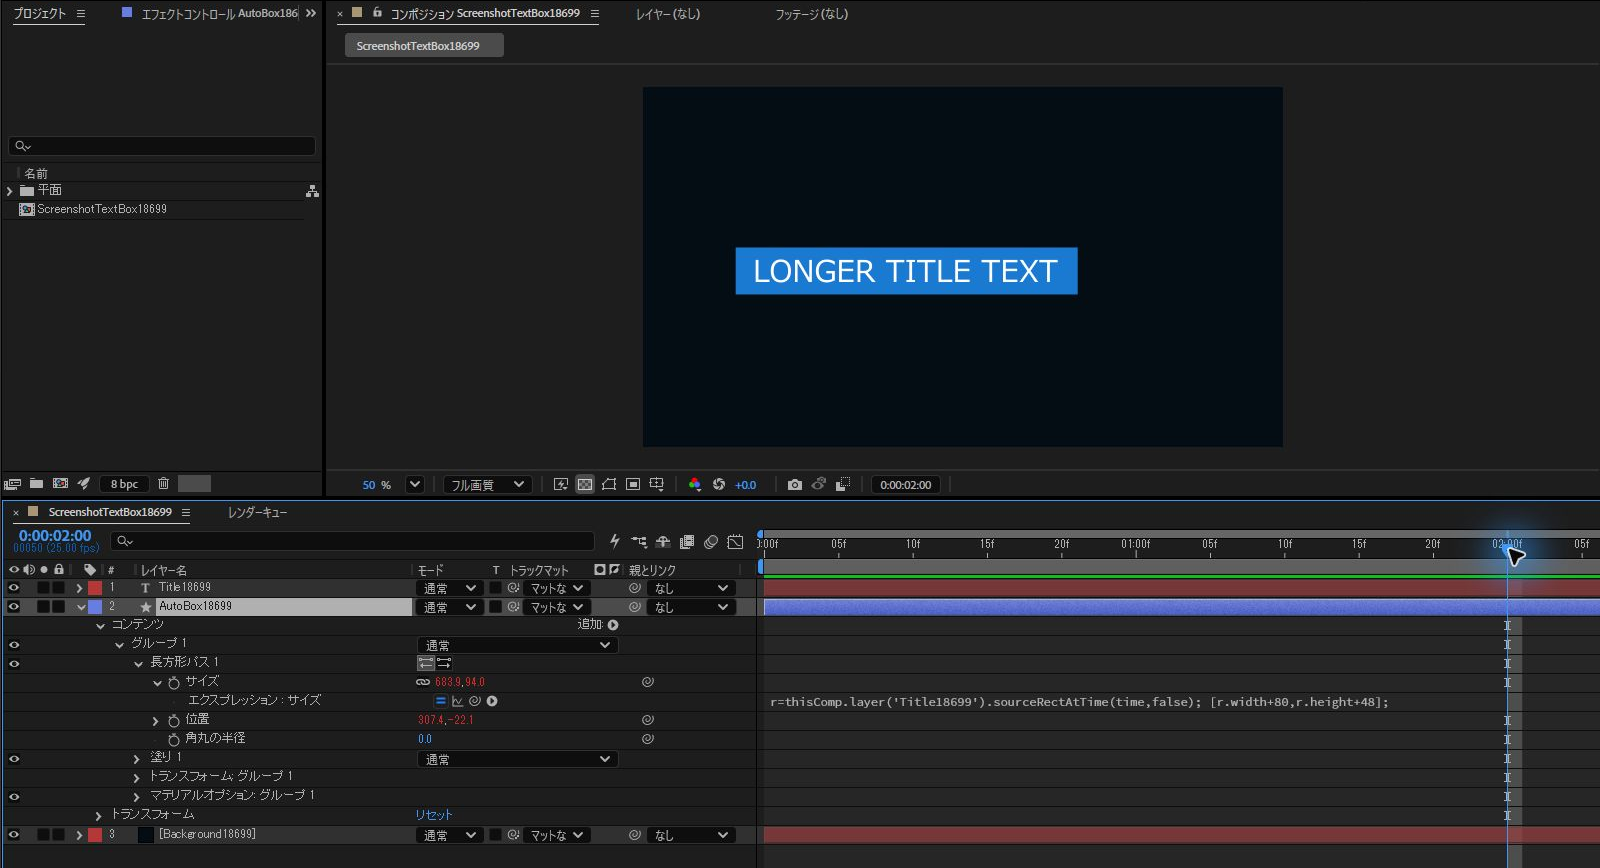Image resolution: width=1600 pixels, height=868 pixels.
Task: Toggle visibility of 塗り 1
Action: 14,759
